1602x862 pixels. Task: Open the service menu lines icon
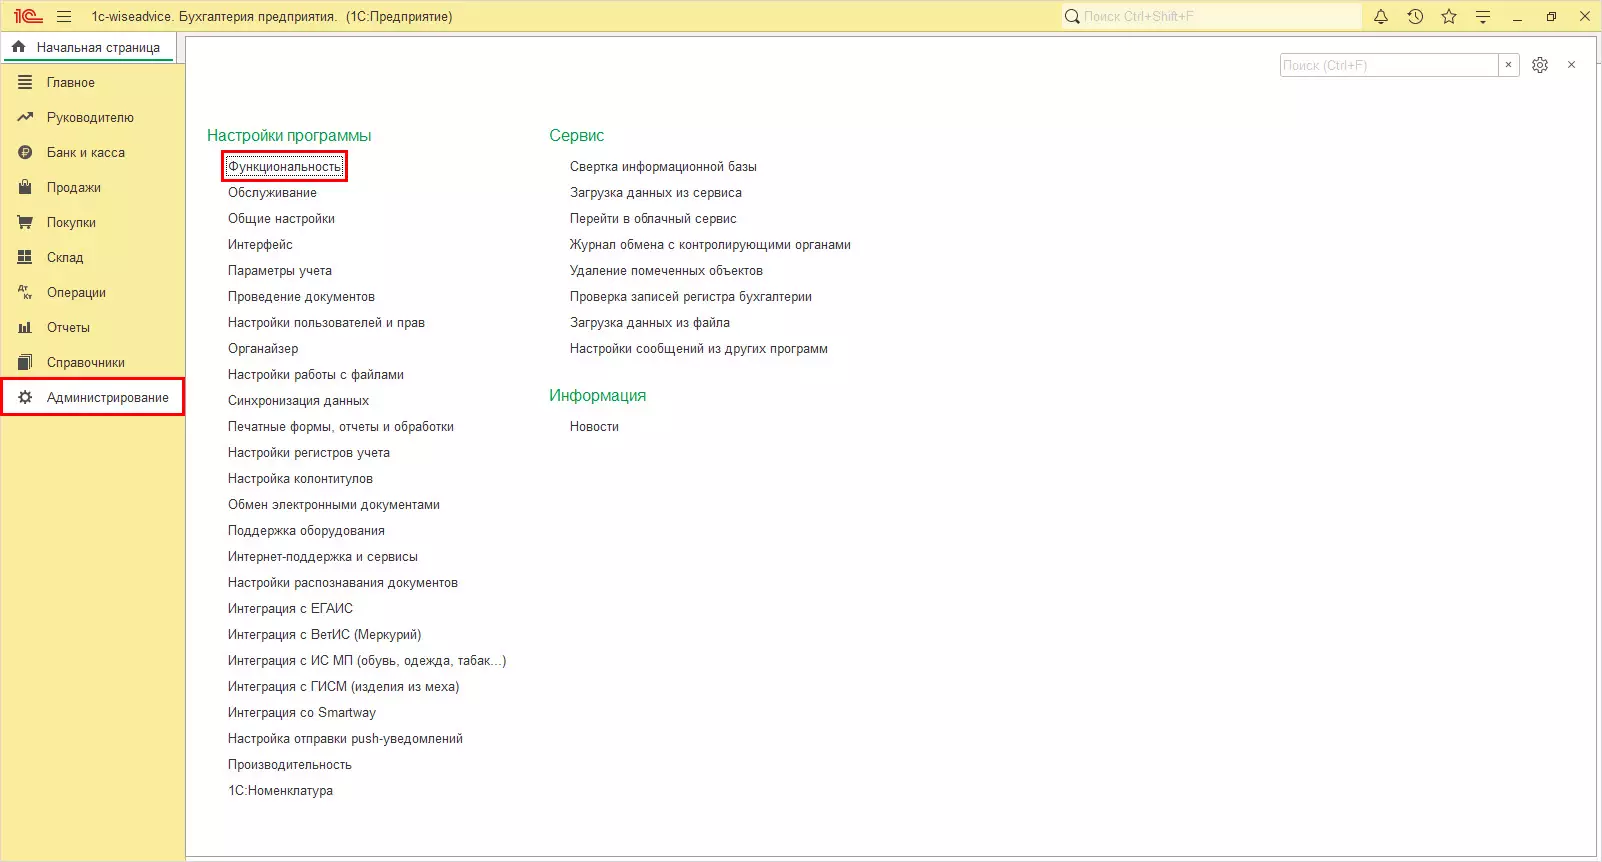1483,16
